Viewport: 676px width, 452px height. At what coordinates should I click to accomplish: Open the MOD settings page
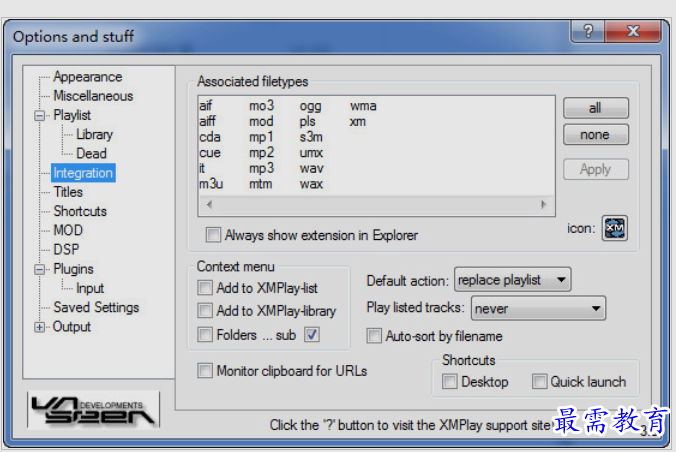68,230
